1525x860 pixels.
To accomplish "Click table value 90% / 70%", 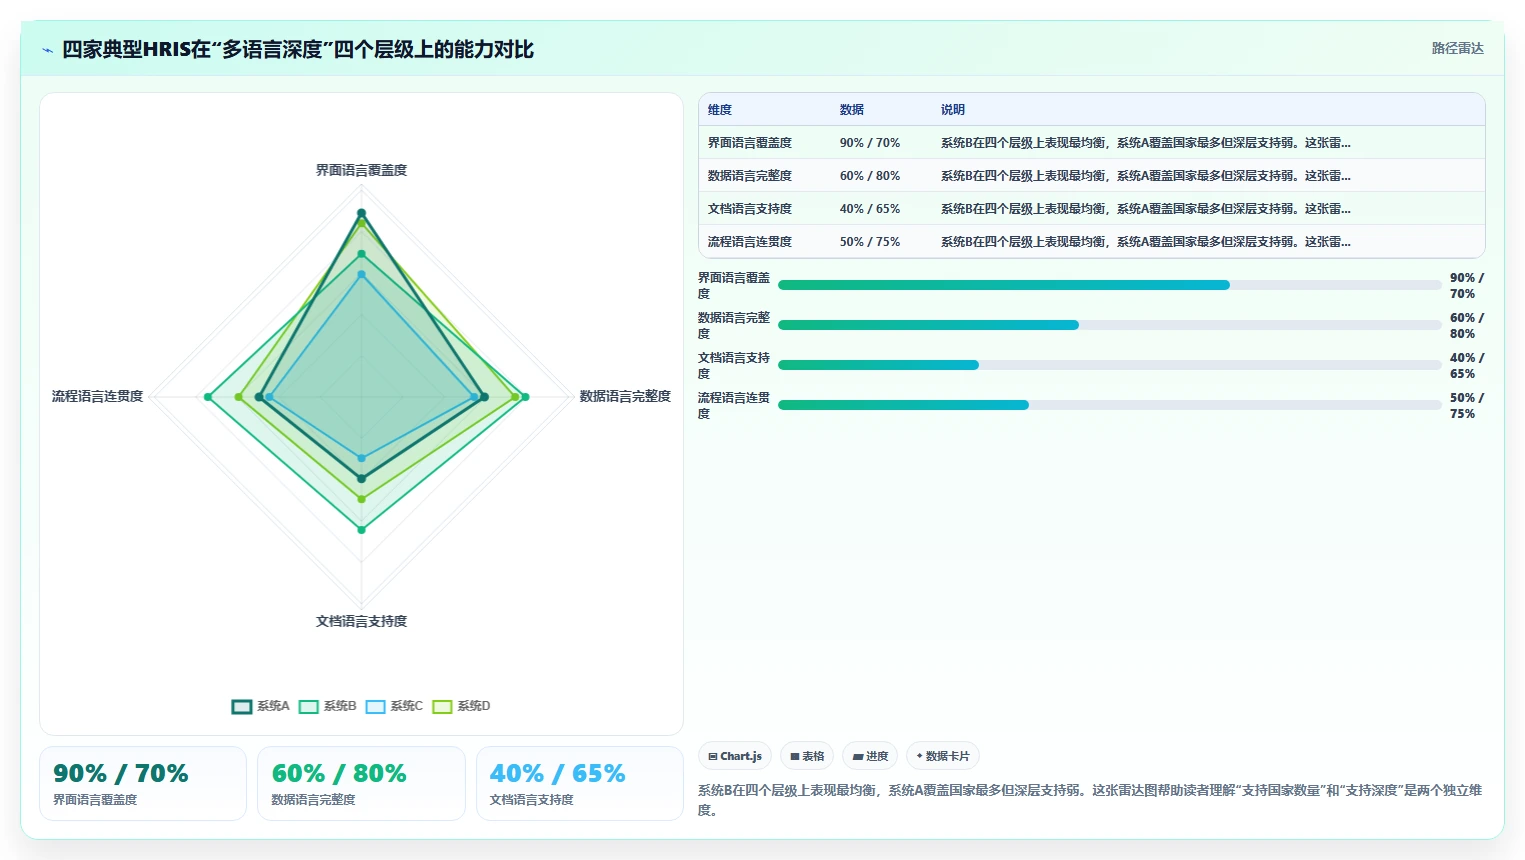I will point(870,143).
